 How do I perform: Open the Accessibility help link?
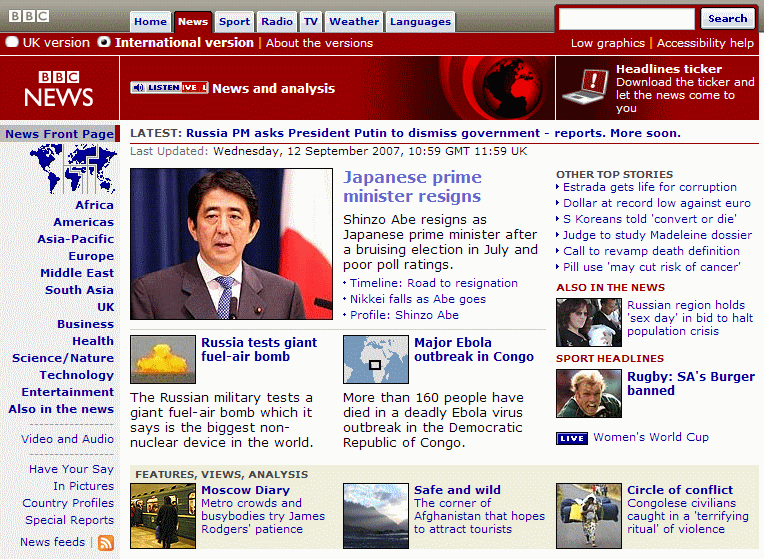pos(705,43)
